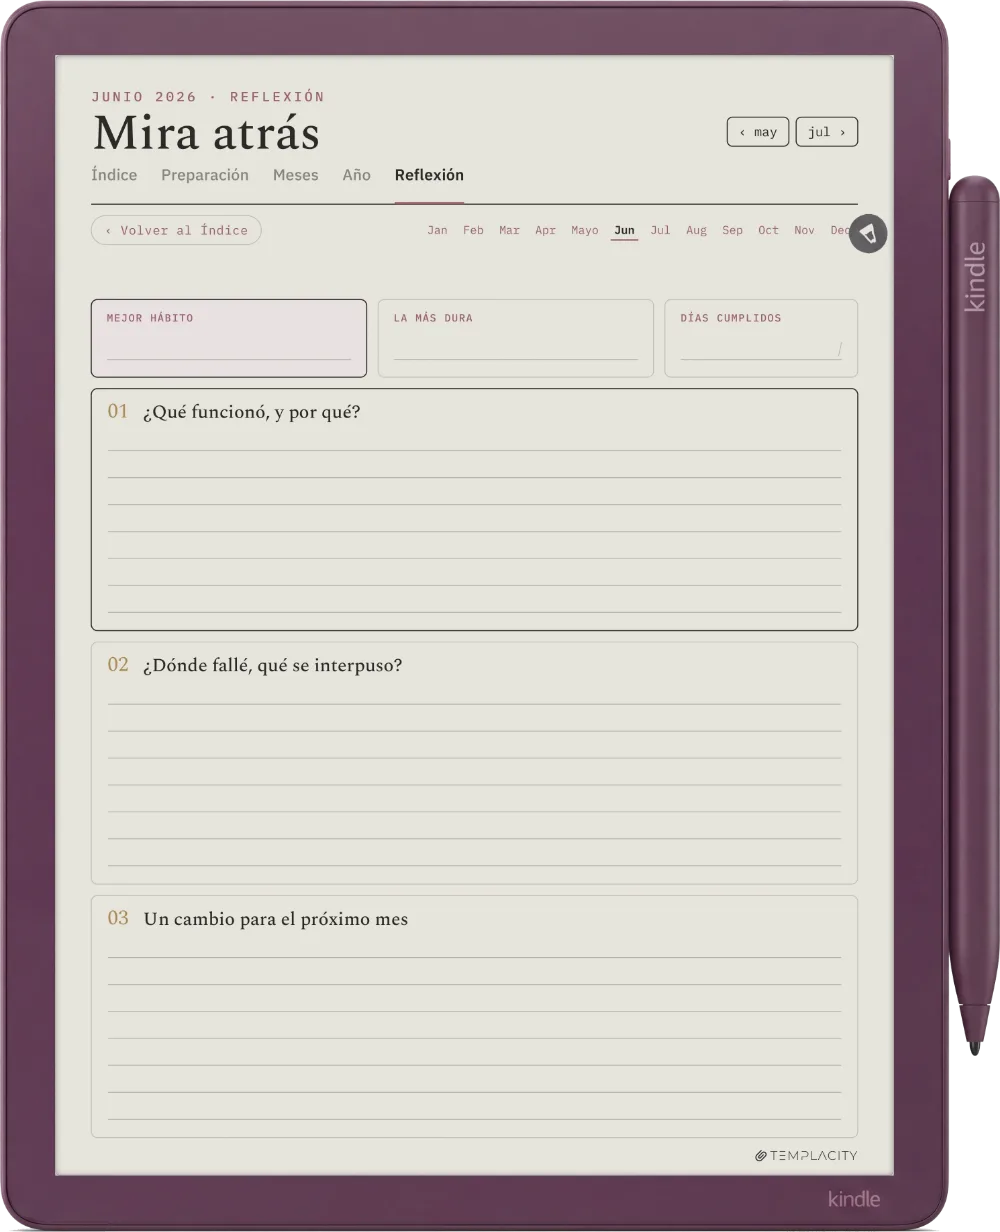Open the Año tab
The width and height of the screenshot is (1000, 1232).
point(357,175)
